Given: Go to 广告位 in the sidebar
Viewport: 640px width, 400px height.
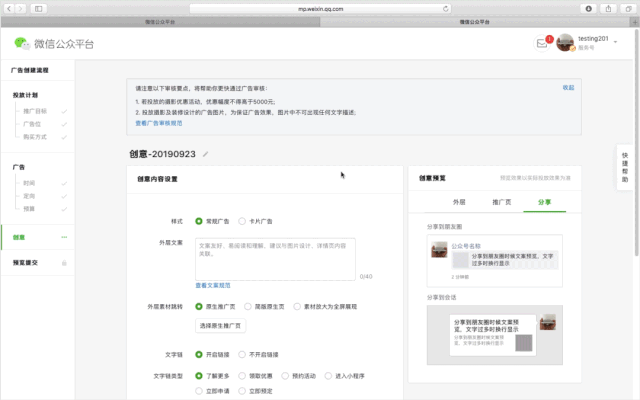Looking at the screenshot, I should [32, 124].
